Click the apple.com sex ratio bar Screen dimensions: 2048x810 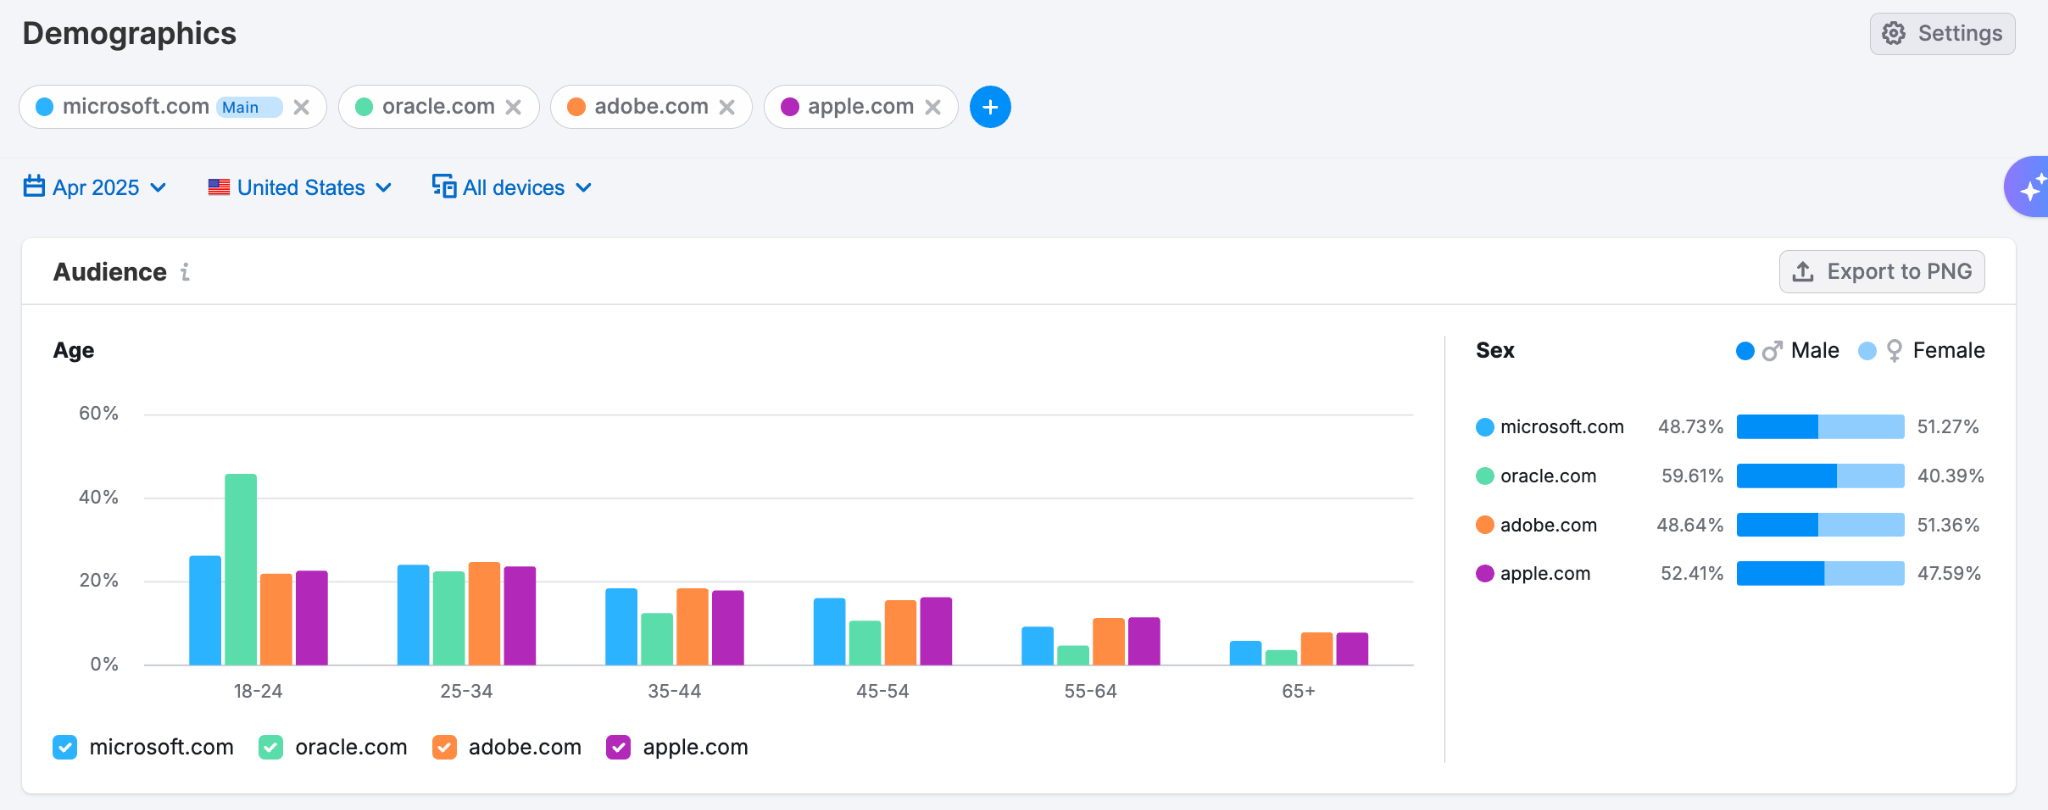(1820, 573)
